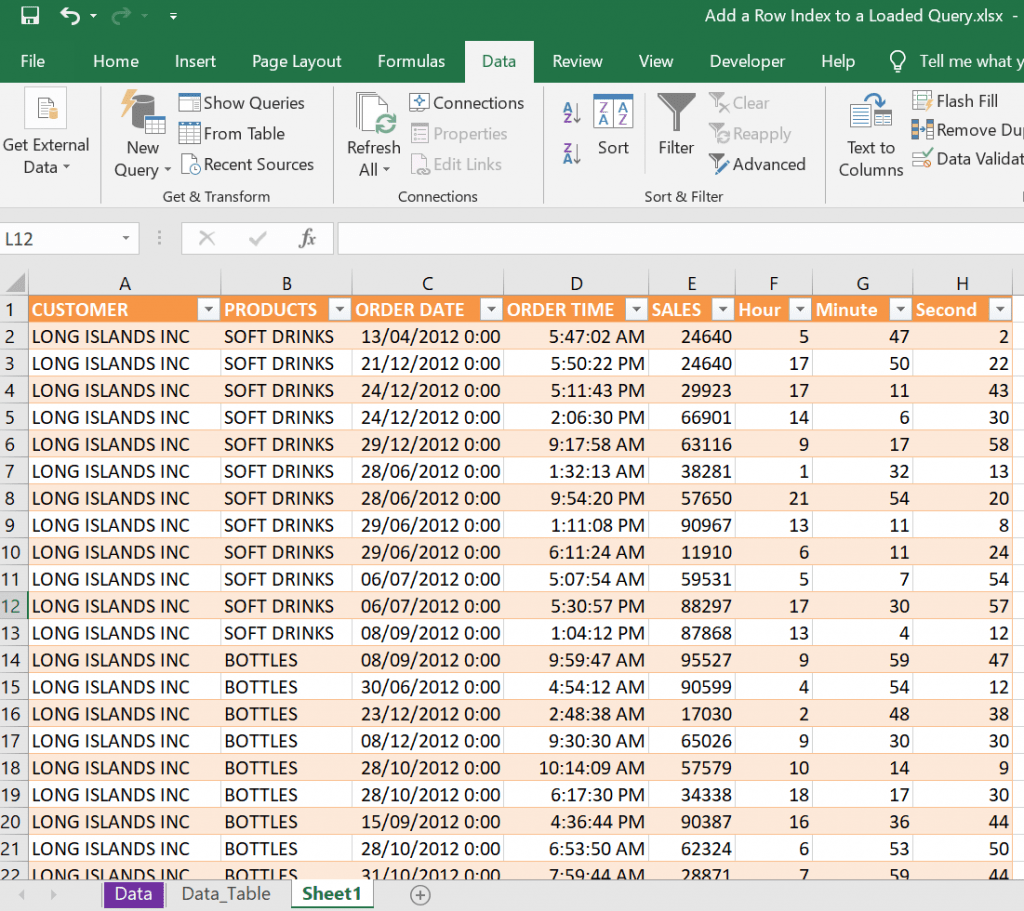Use the Flash Fill icon
The height and width of the screenshot is (911, 1024).
click(922, 101)
